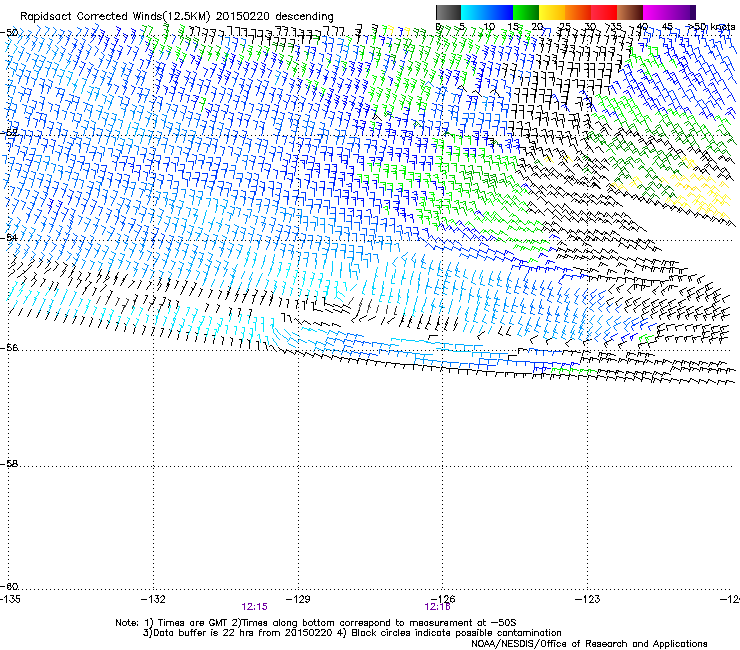
Task: Click the NOAA/NESDIS credit text
Action: pos(589,644)
